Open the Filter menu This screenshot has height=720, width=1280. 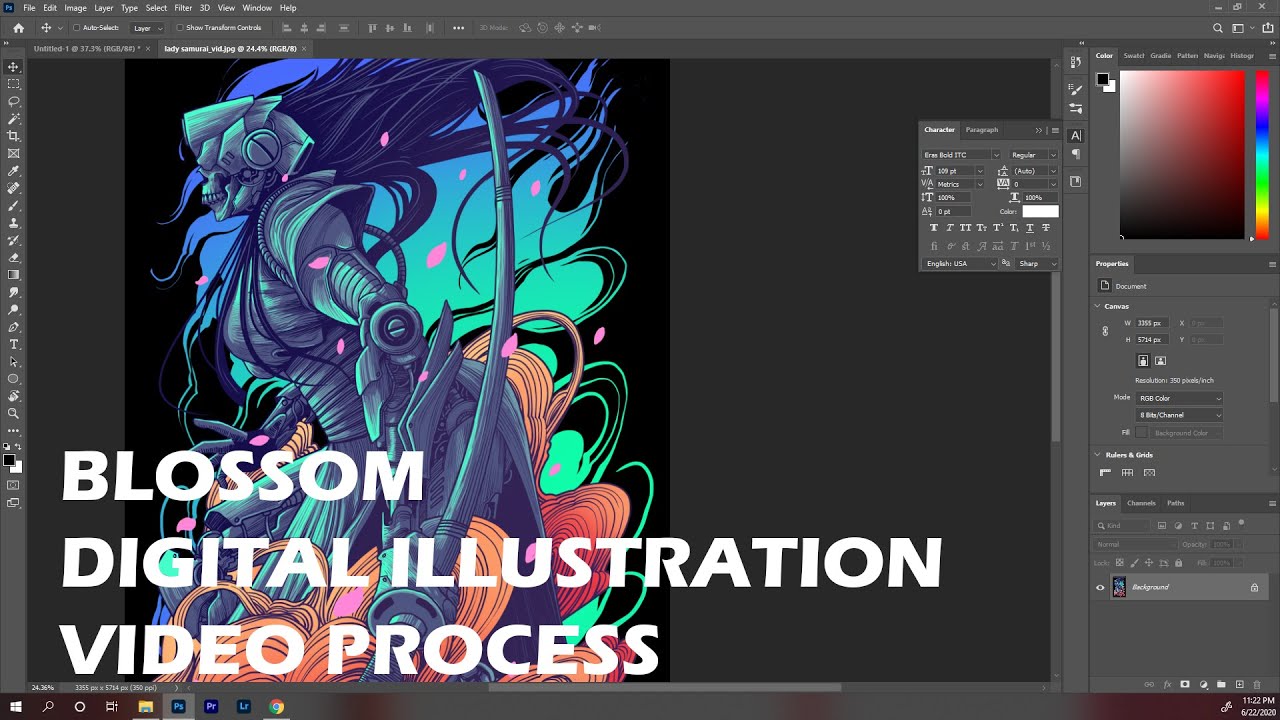pos(183,8)
